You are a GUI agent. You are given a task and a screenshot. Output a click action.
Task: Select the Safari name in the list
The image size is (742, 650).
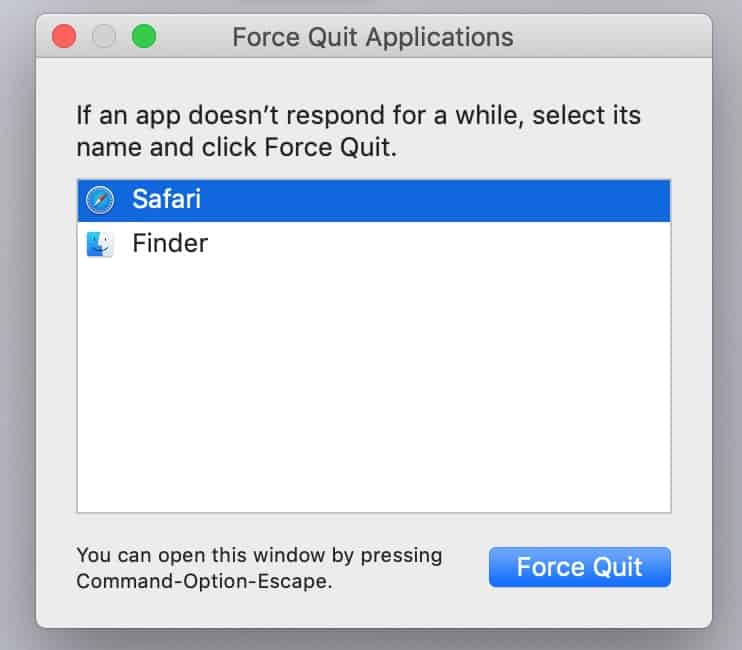click(167, 199)
